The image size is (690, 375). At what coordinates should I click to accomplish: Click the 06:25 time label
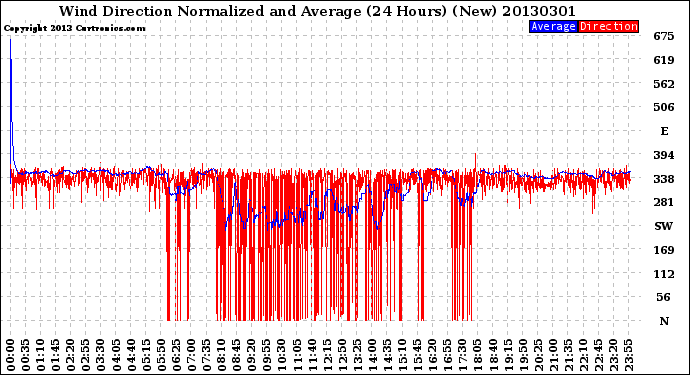(x=176, y=355)
